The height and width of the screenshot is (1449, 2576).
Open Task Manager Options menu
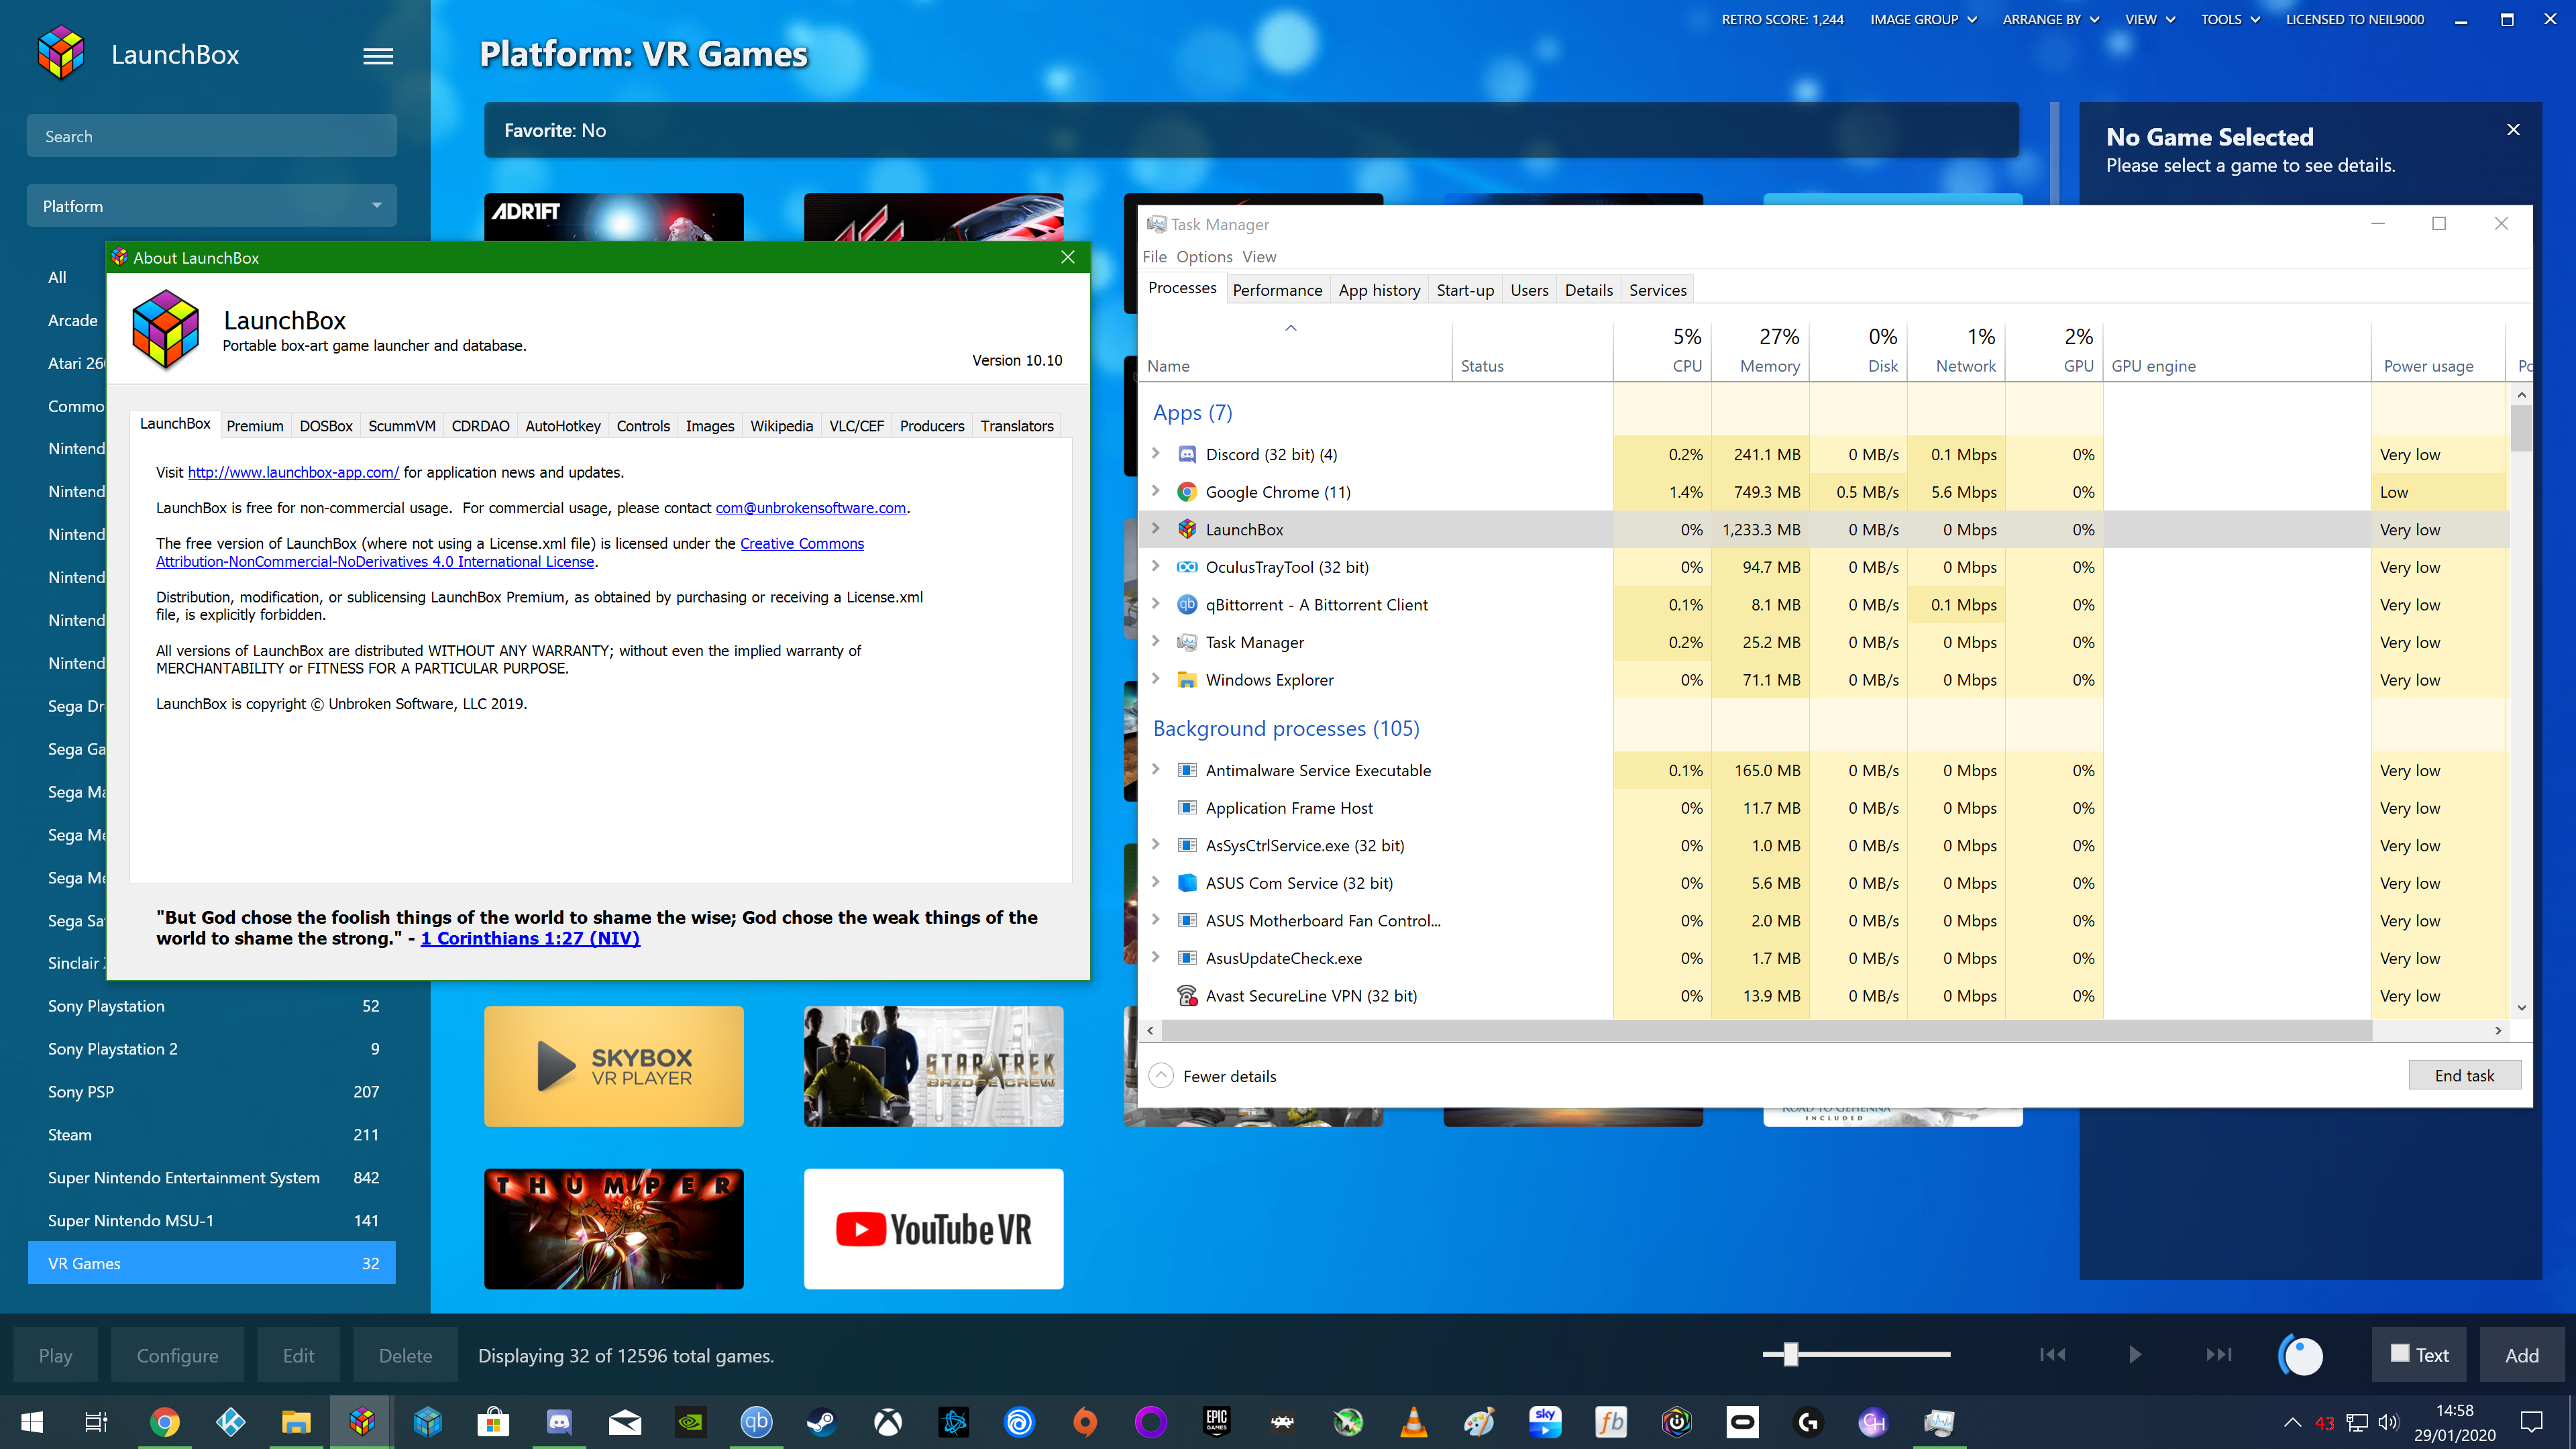(1204, 257)
